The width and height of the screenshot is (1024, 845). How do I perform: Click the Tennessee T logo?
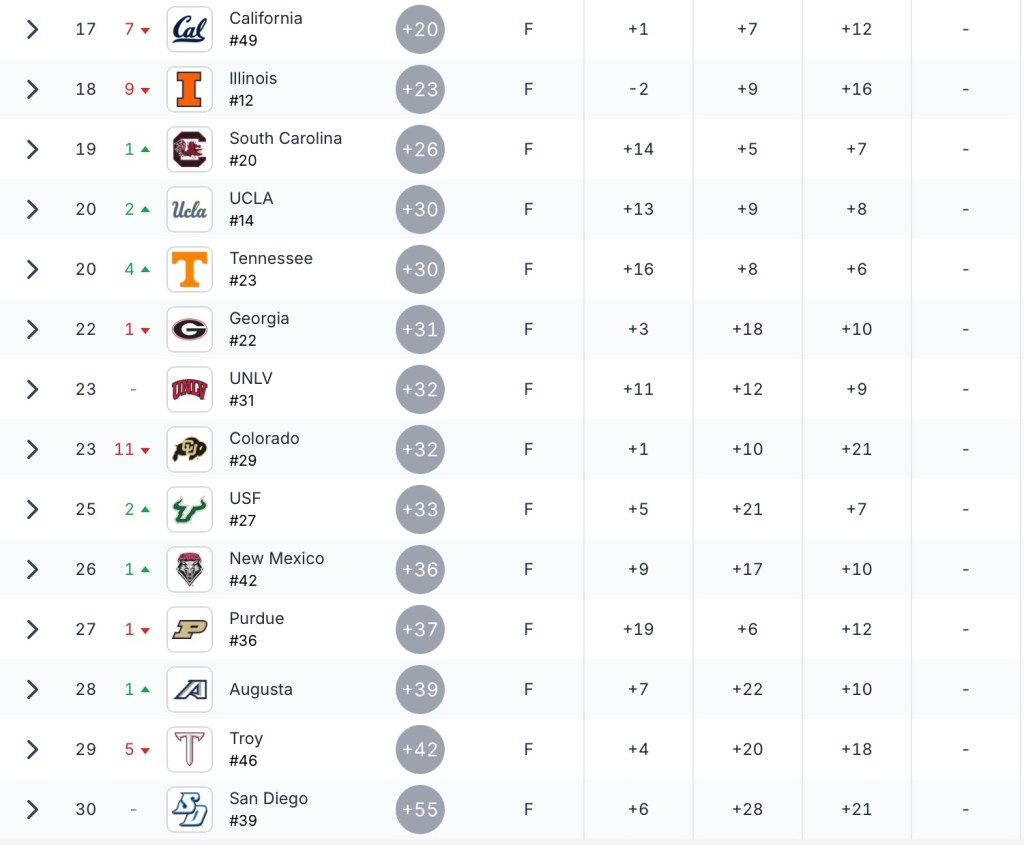click(x=189, y=269)
